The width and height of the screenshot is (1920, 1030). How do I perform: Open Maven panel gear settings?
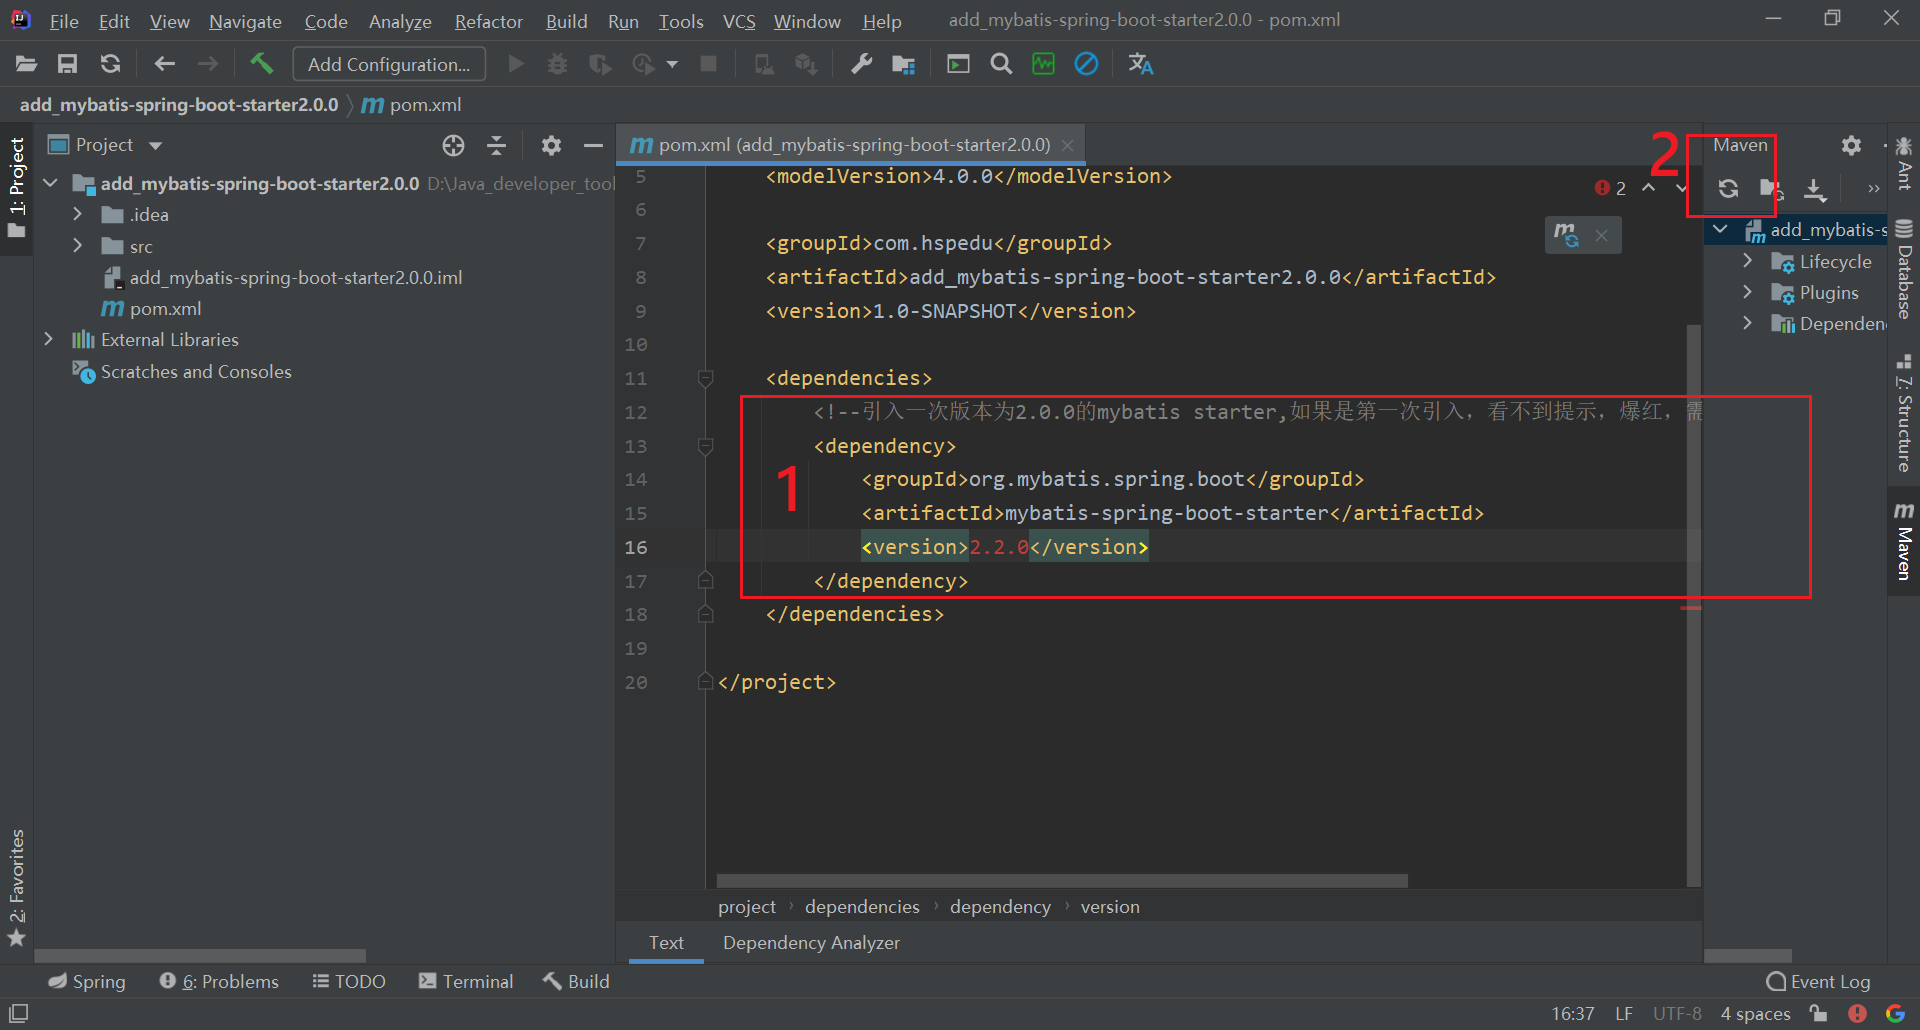coord(1851,146)
